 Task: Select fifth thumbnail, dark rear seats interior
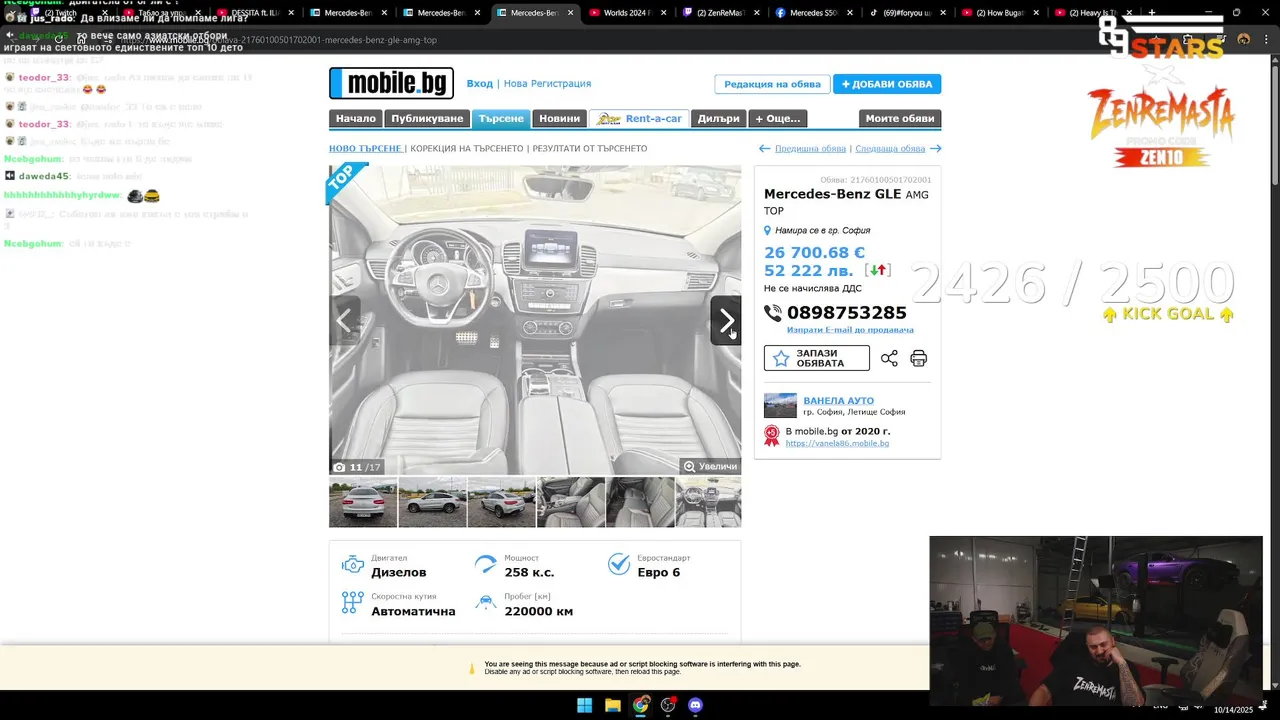click(x=640, y=502)
